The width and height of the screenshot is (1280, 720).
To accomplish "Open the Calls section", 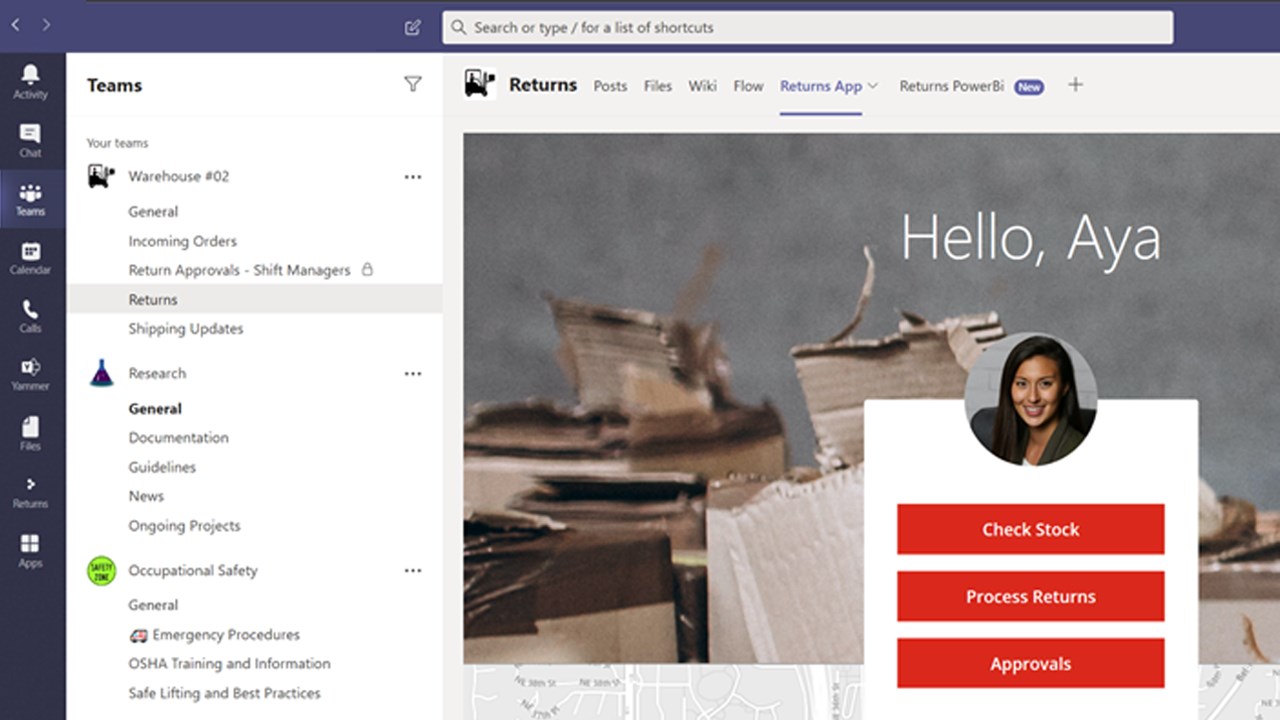I will [x=30, y=317].
